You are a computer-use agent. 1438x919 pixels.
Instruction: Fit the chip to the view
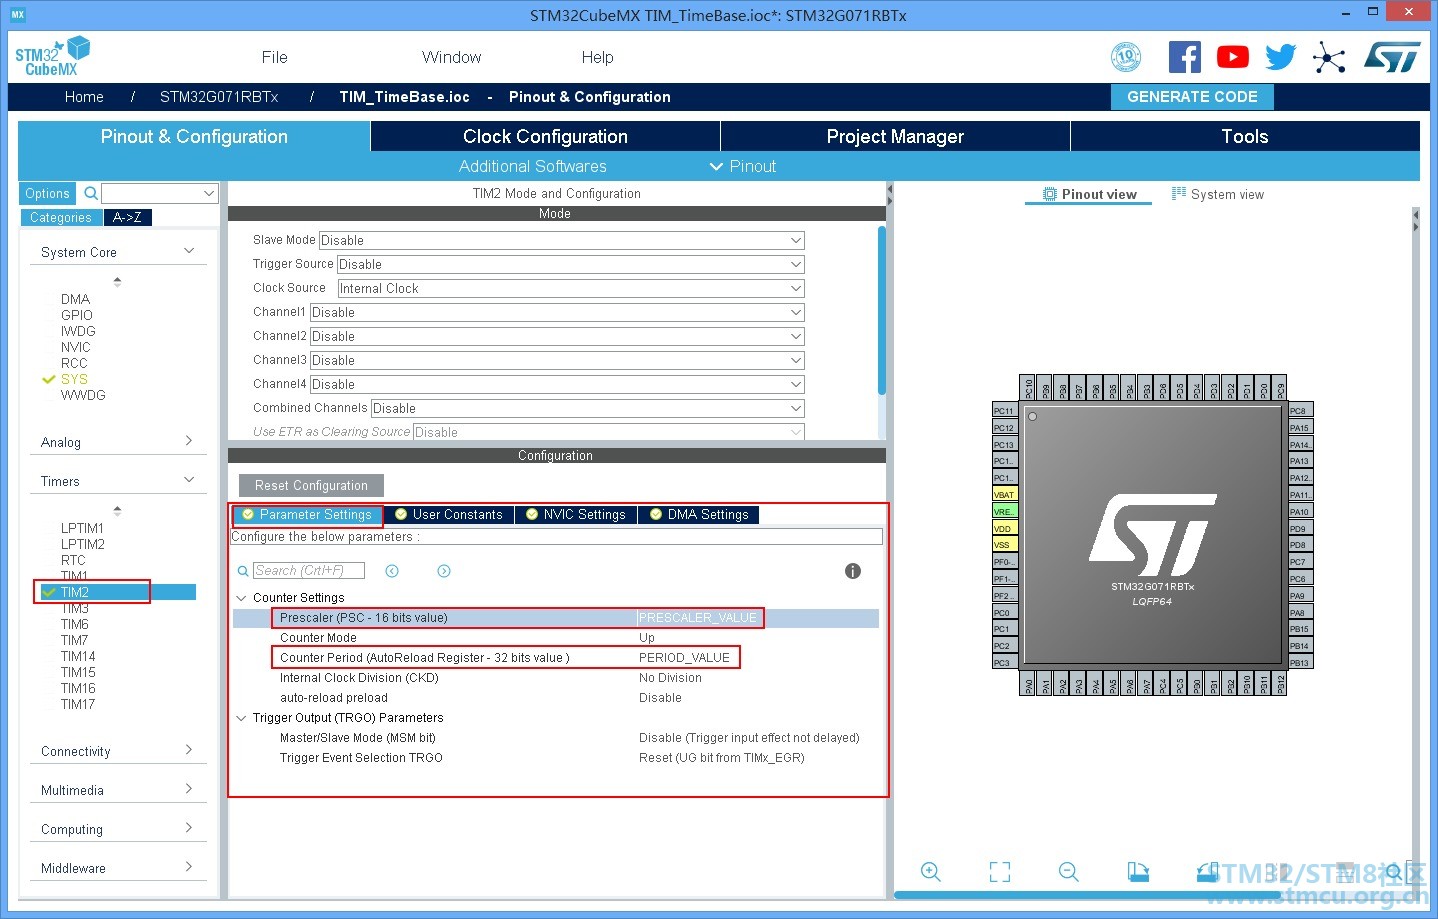coord(1000,872)
